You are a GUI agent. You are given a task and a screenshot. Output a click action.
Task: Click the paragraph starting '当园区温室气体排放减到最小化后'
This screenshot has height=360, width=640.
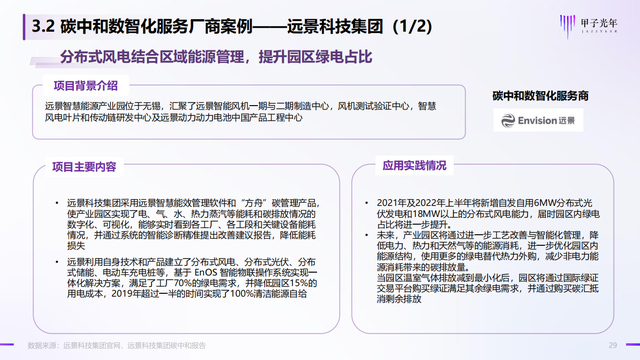point(488,288)
